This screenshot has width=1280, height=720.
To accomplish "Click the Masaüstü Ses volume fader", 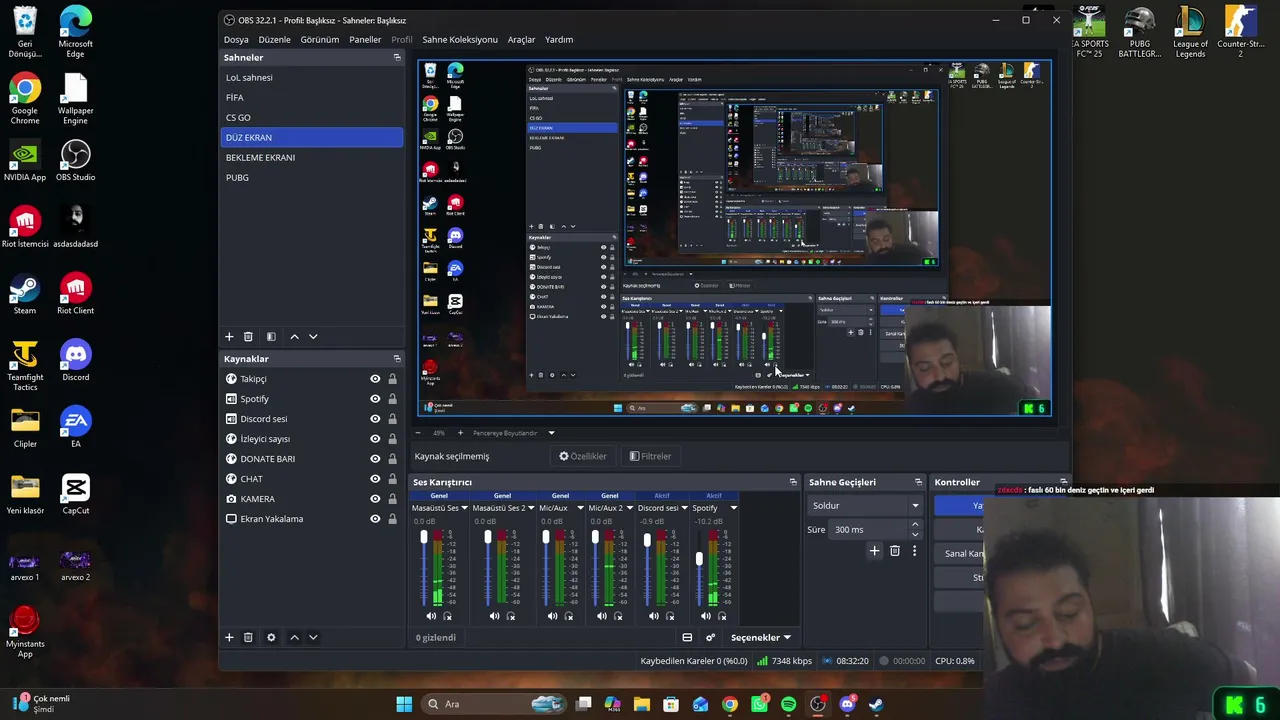I will click(424, 537).
